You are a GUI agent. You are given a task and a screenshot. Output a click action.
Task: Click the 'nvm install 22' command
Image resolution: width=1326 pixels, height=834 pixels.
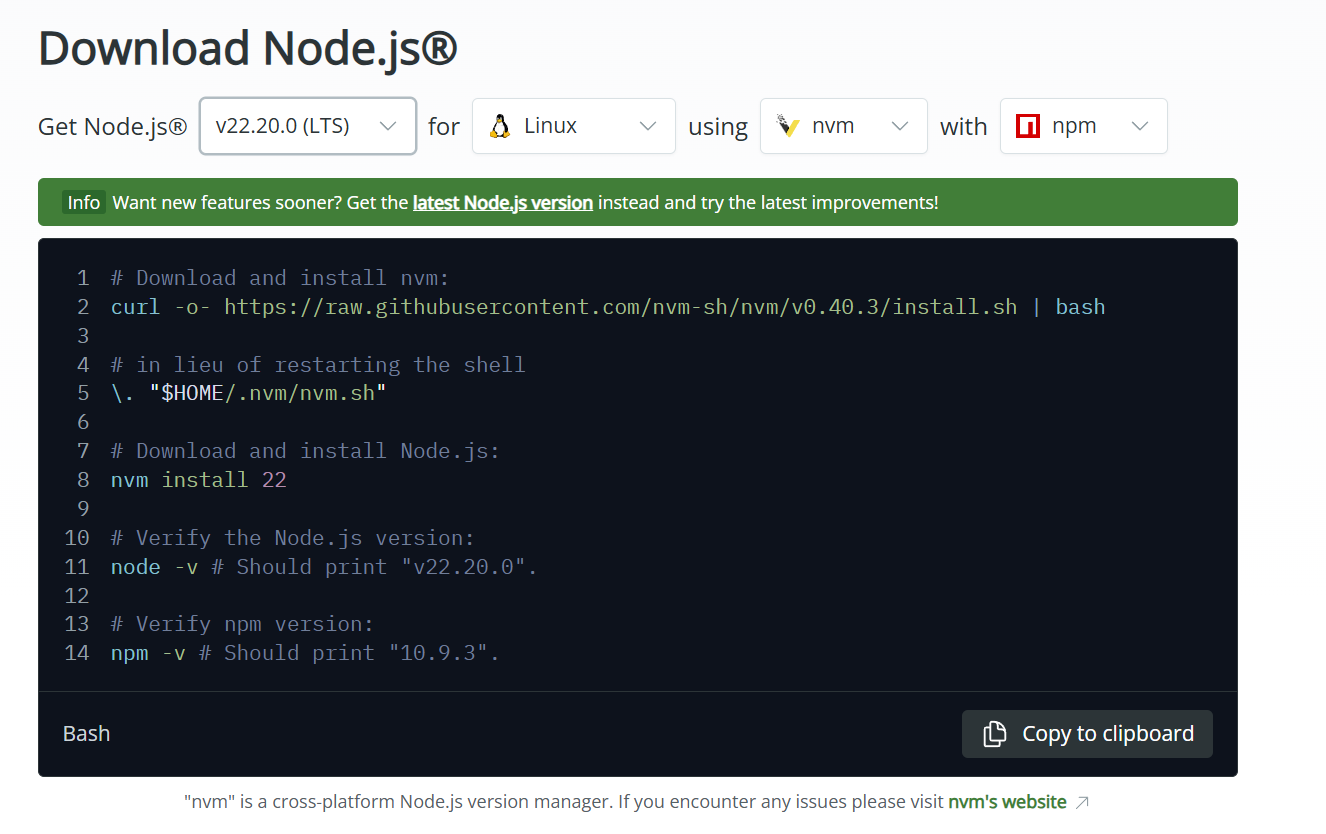pyautogui.click(x=199, y=480)
